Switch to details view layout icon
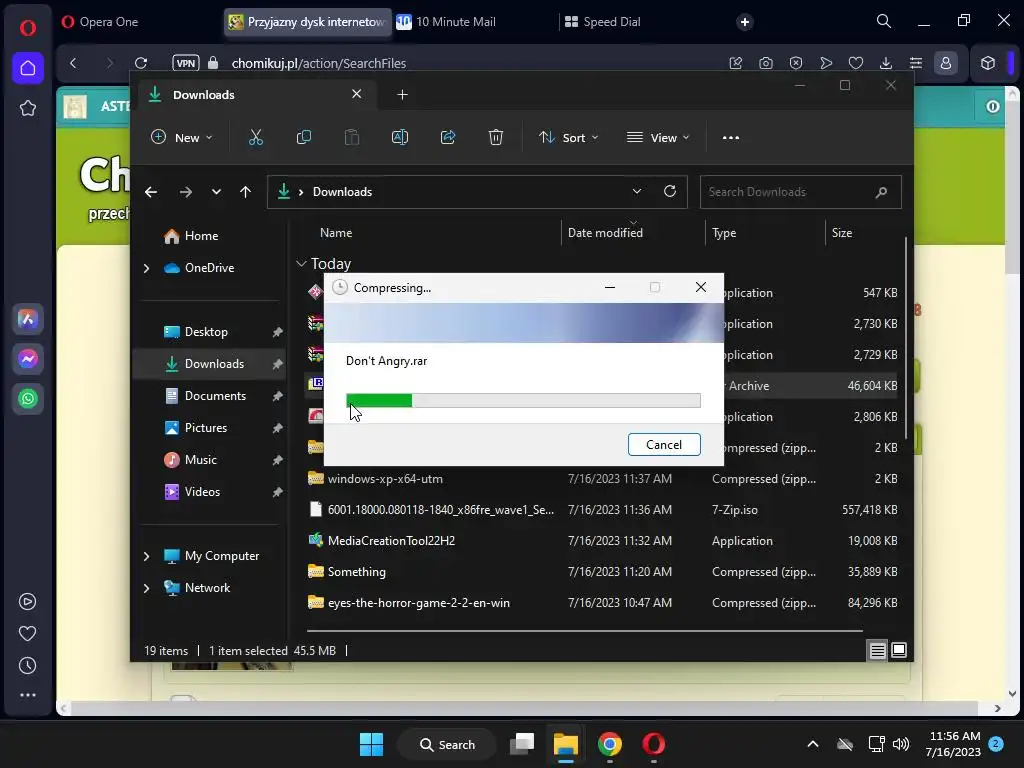Viewport: 1024px width, 768px height. [x=877, y=650]
